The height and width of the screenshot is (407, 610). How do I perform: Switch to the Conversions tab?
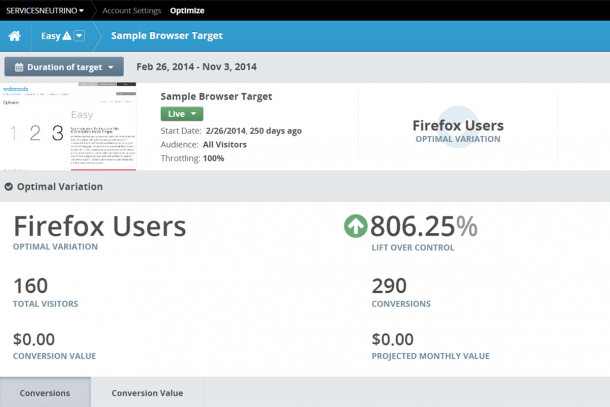click(45, 392)
